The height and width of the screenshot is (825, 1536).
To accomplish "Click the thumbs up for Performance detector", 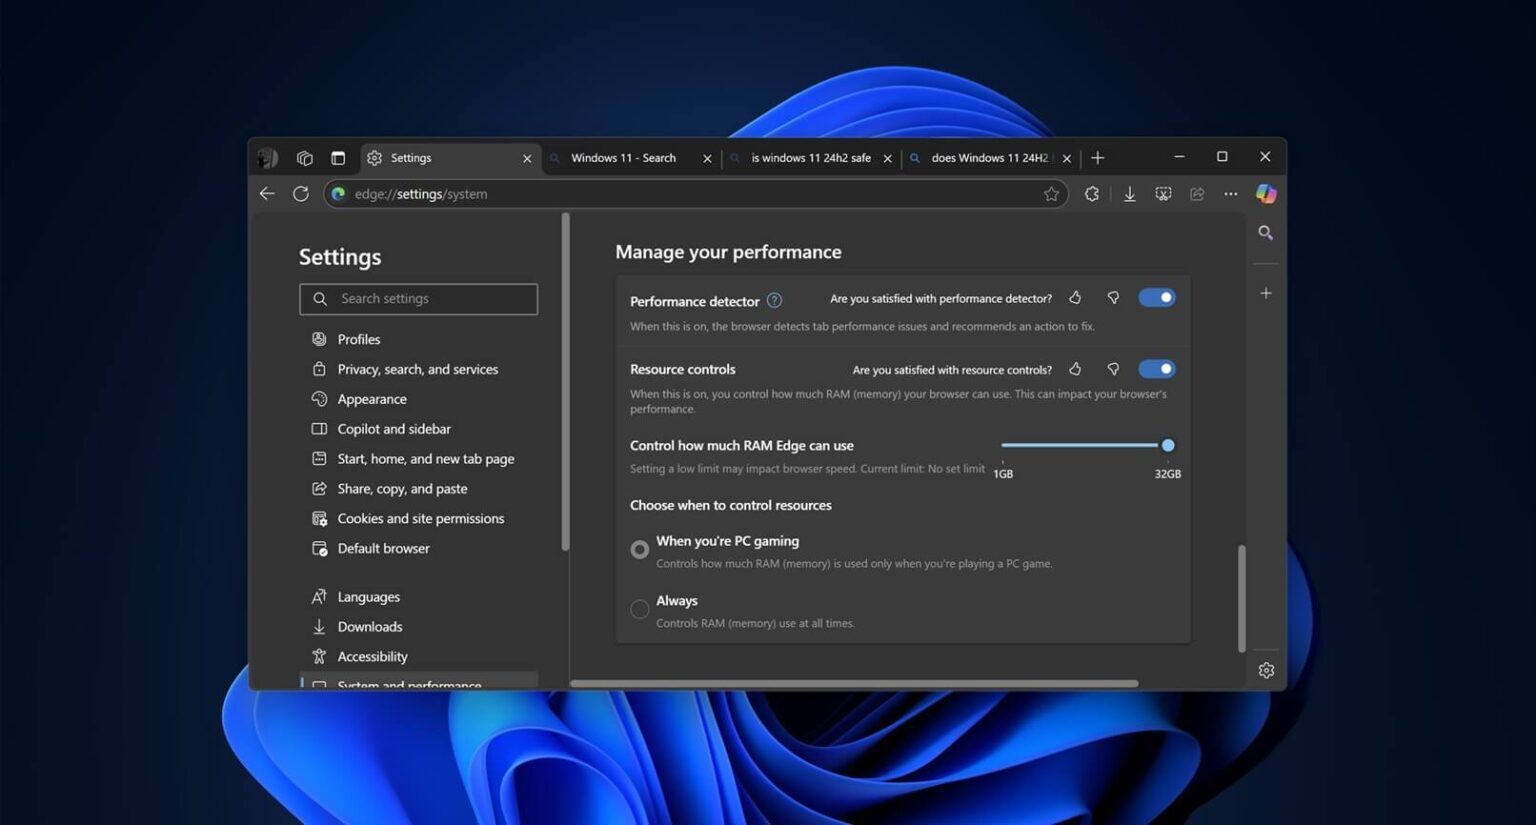I will (1075, 298).
